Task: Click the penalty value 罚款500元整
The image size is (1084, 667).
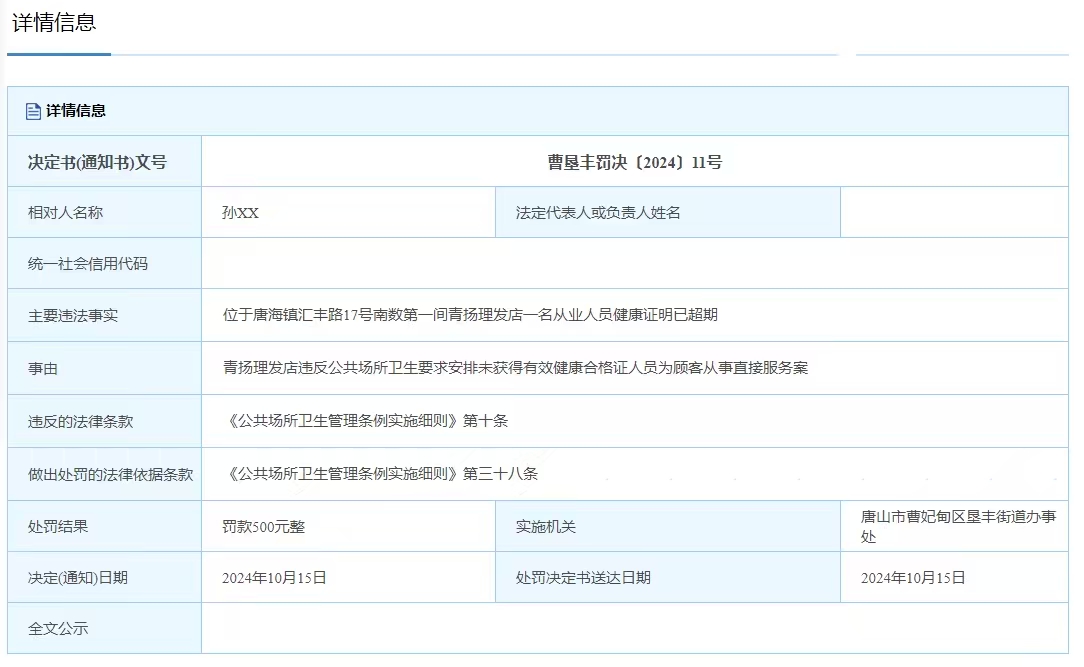Action: click(263, 527)
